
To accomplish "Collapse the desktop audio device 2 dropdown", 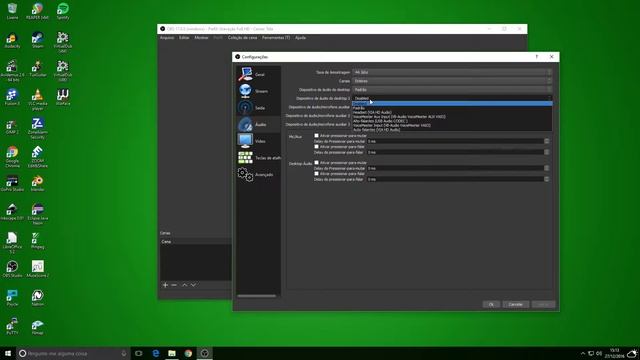I will tap(452, 98).
